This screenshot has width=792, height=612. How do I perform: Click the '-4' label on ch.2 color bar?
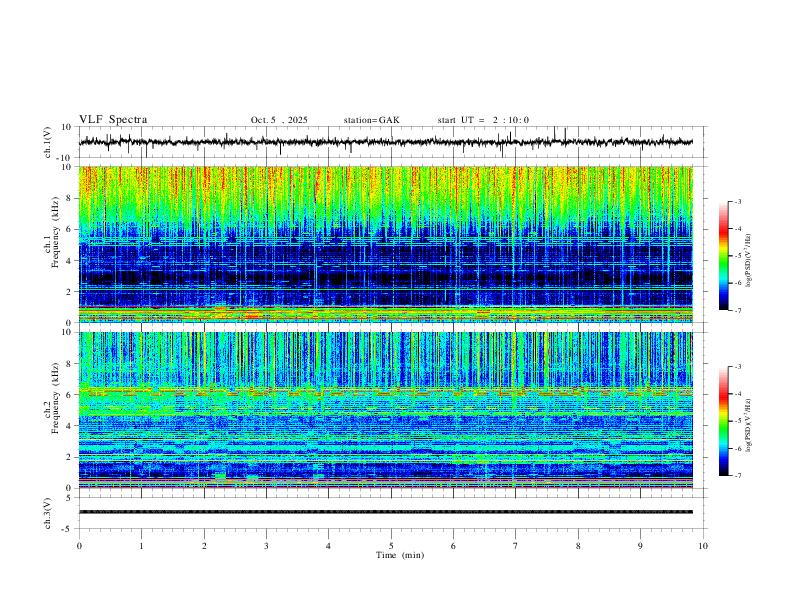pyautogui.click(x=737, y=394)
